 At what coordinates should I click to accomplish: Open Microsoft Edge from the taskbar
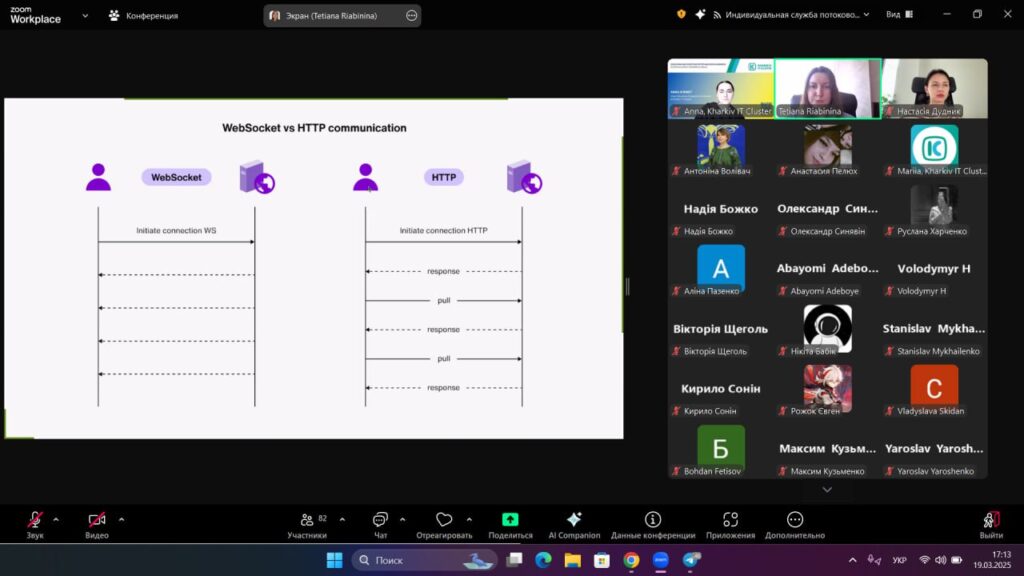543,560
